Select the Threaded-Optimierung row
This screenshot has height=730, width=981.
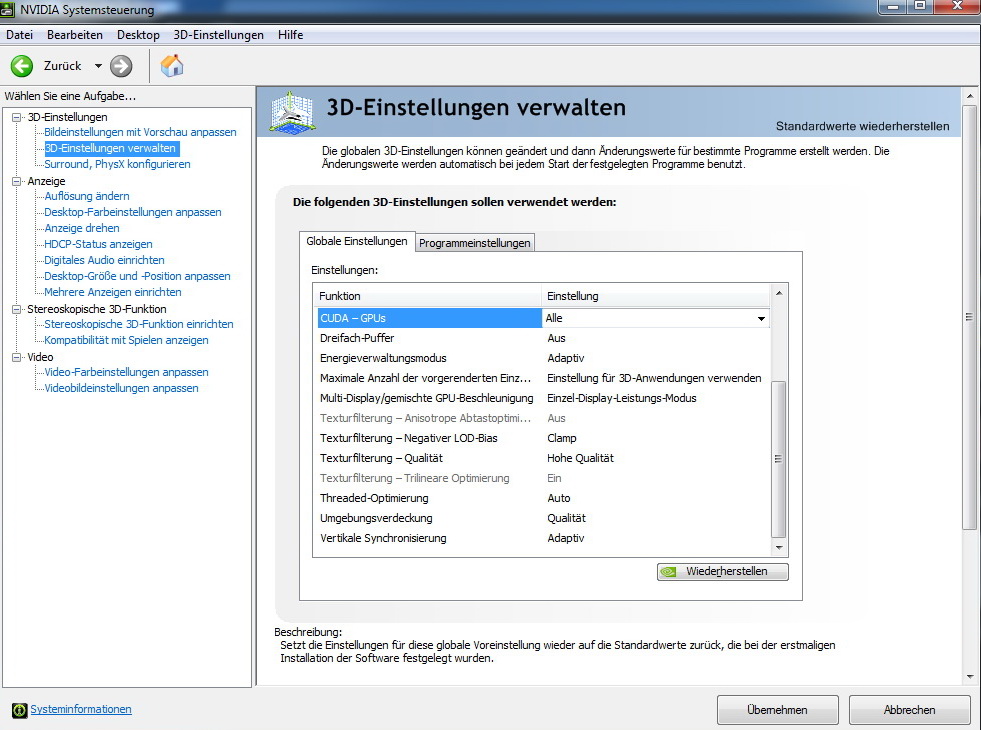coord(543,498)
